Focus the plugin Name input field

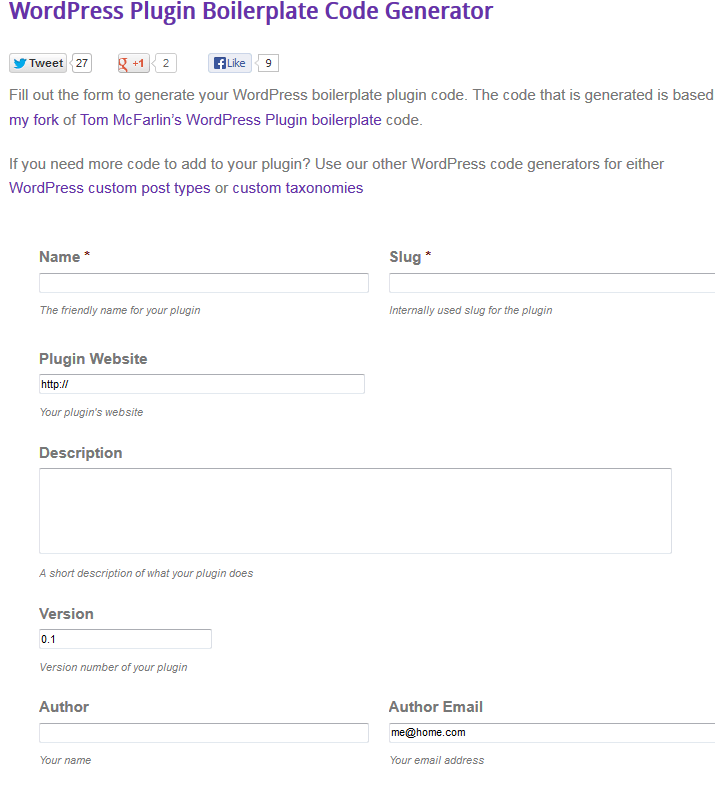tap(204, 283)
